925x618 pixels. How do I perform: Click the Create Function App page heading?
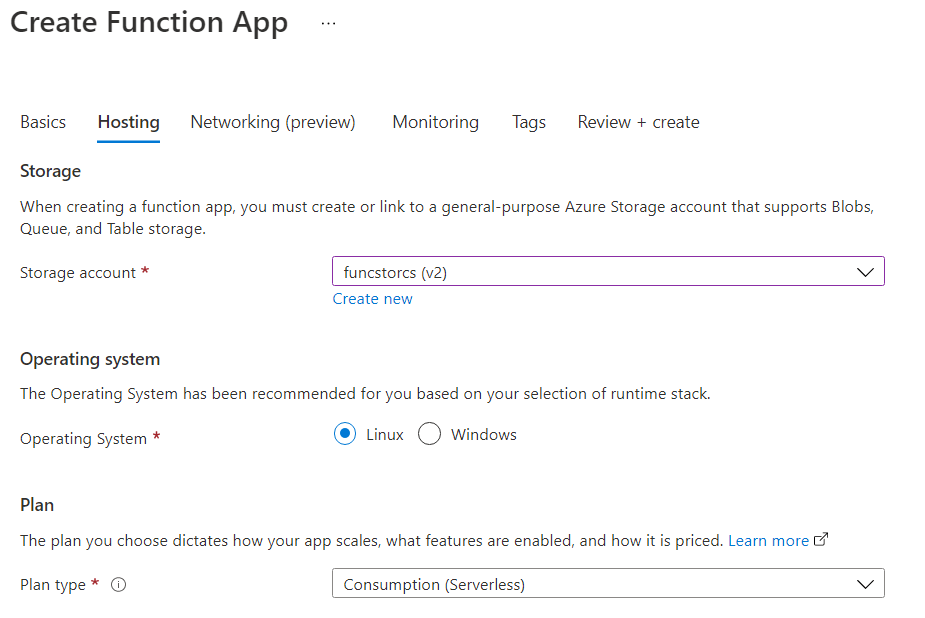pos(149,23)
